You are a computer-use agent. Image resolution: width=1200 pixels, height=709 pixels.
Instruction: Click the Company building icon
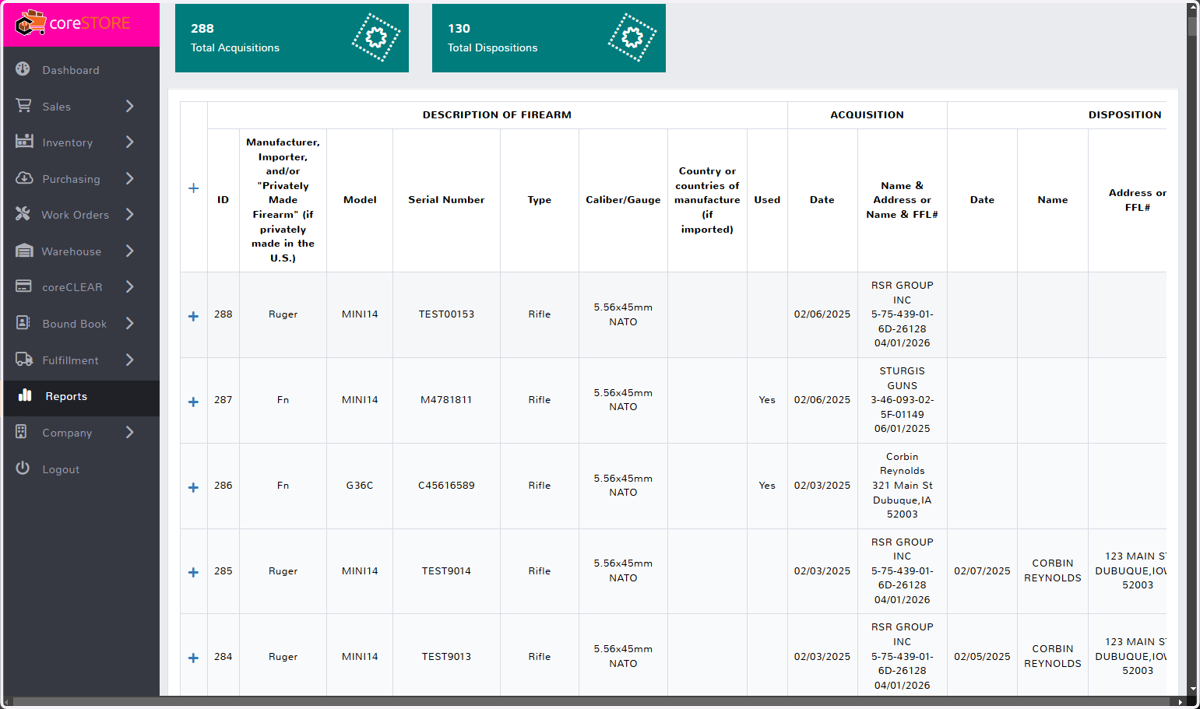pos(22,432)
